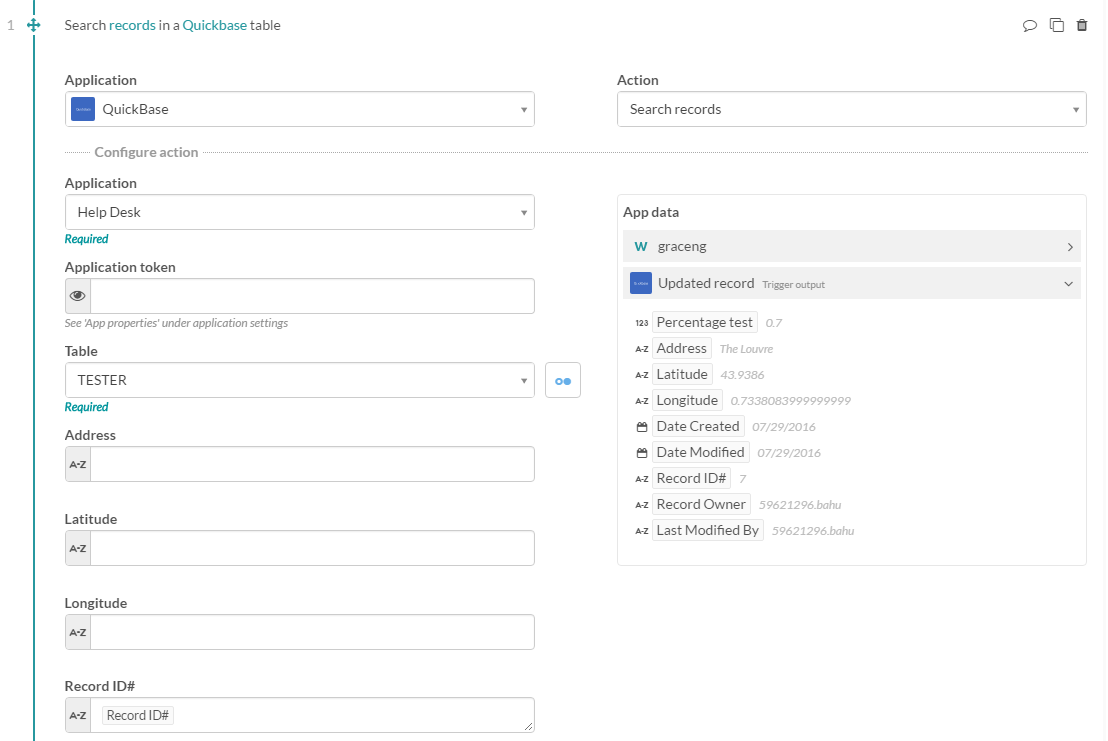Delete step with the trash icon

[1082, 25]
